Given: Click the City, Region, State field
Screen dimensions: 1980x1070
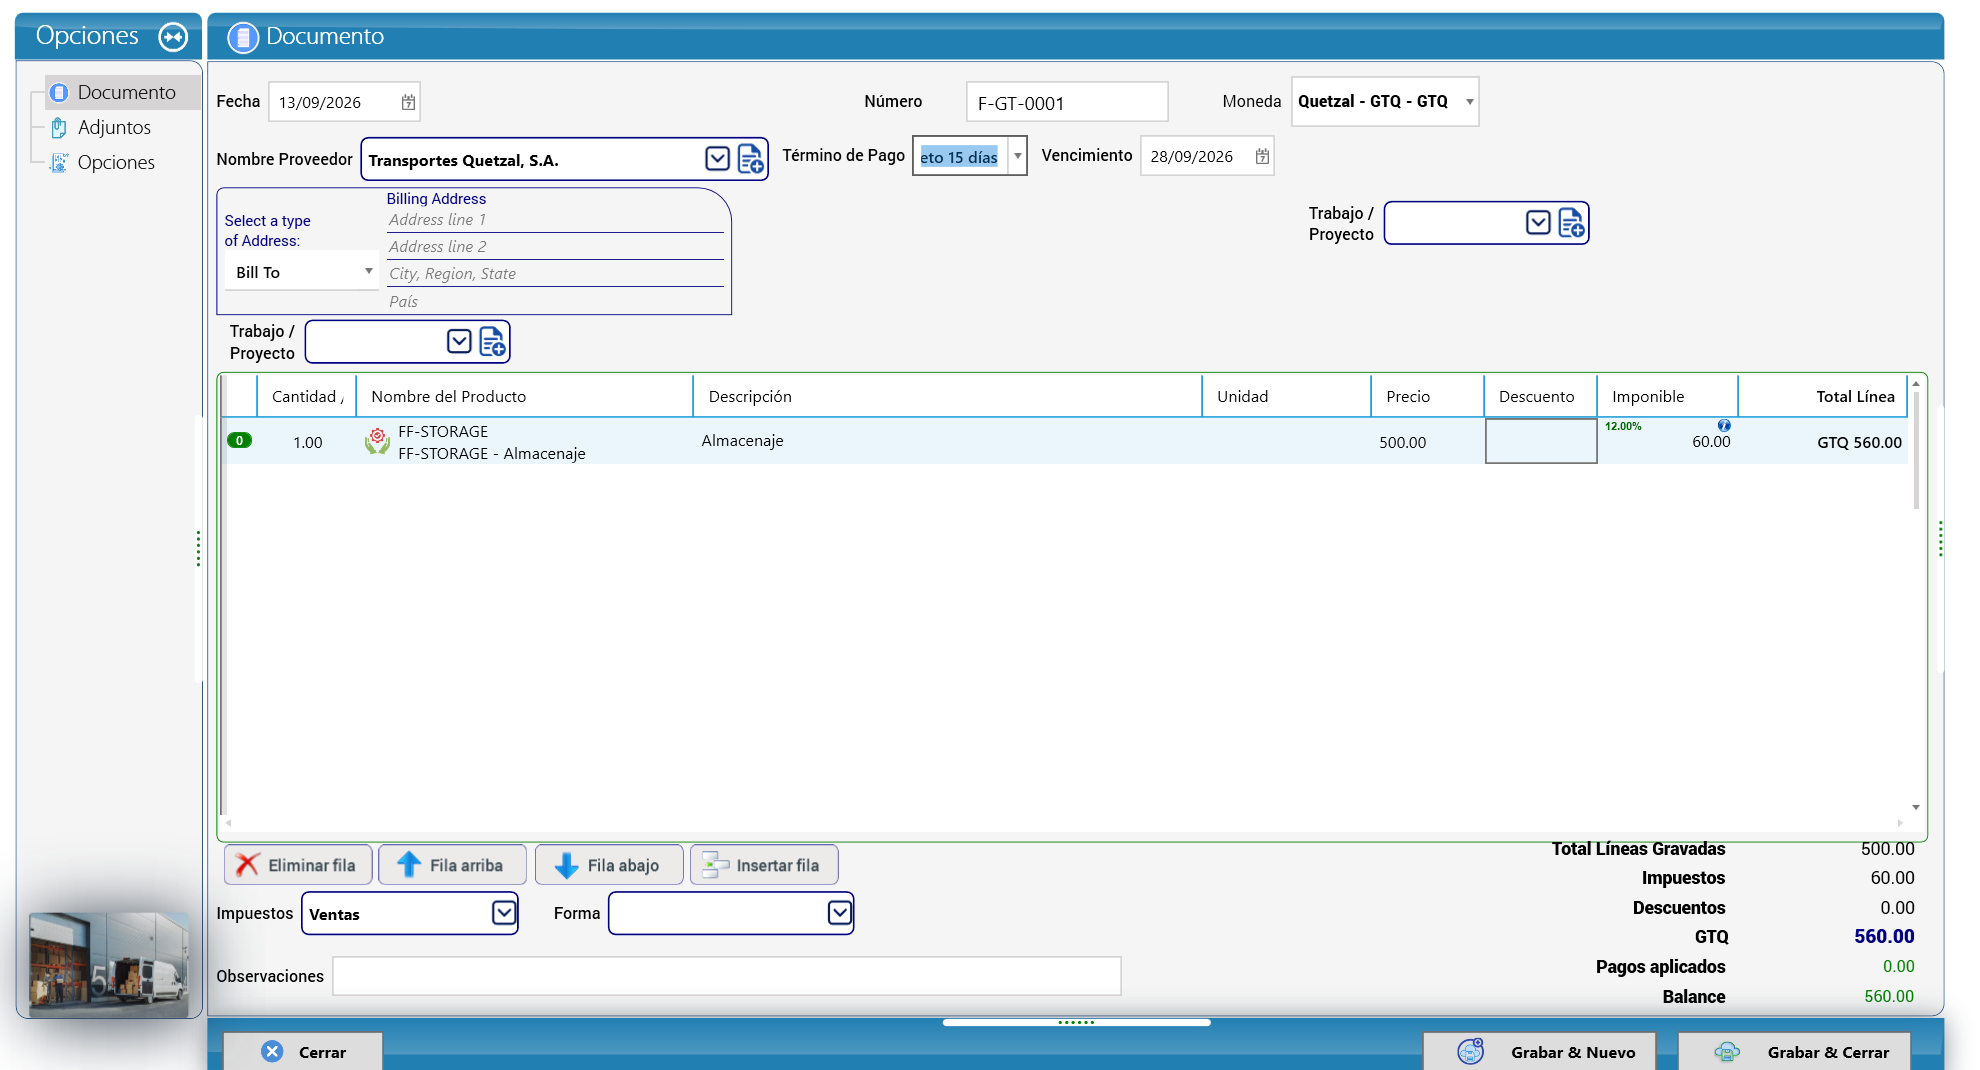Looking at the screenshot, I should click(555, 274).
